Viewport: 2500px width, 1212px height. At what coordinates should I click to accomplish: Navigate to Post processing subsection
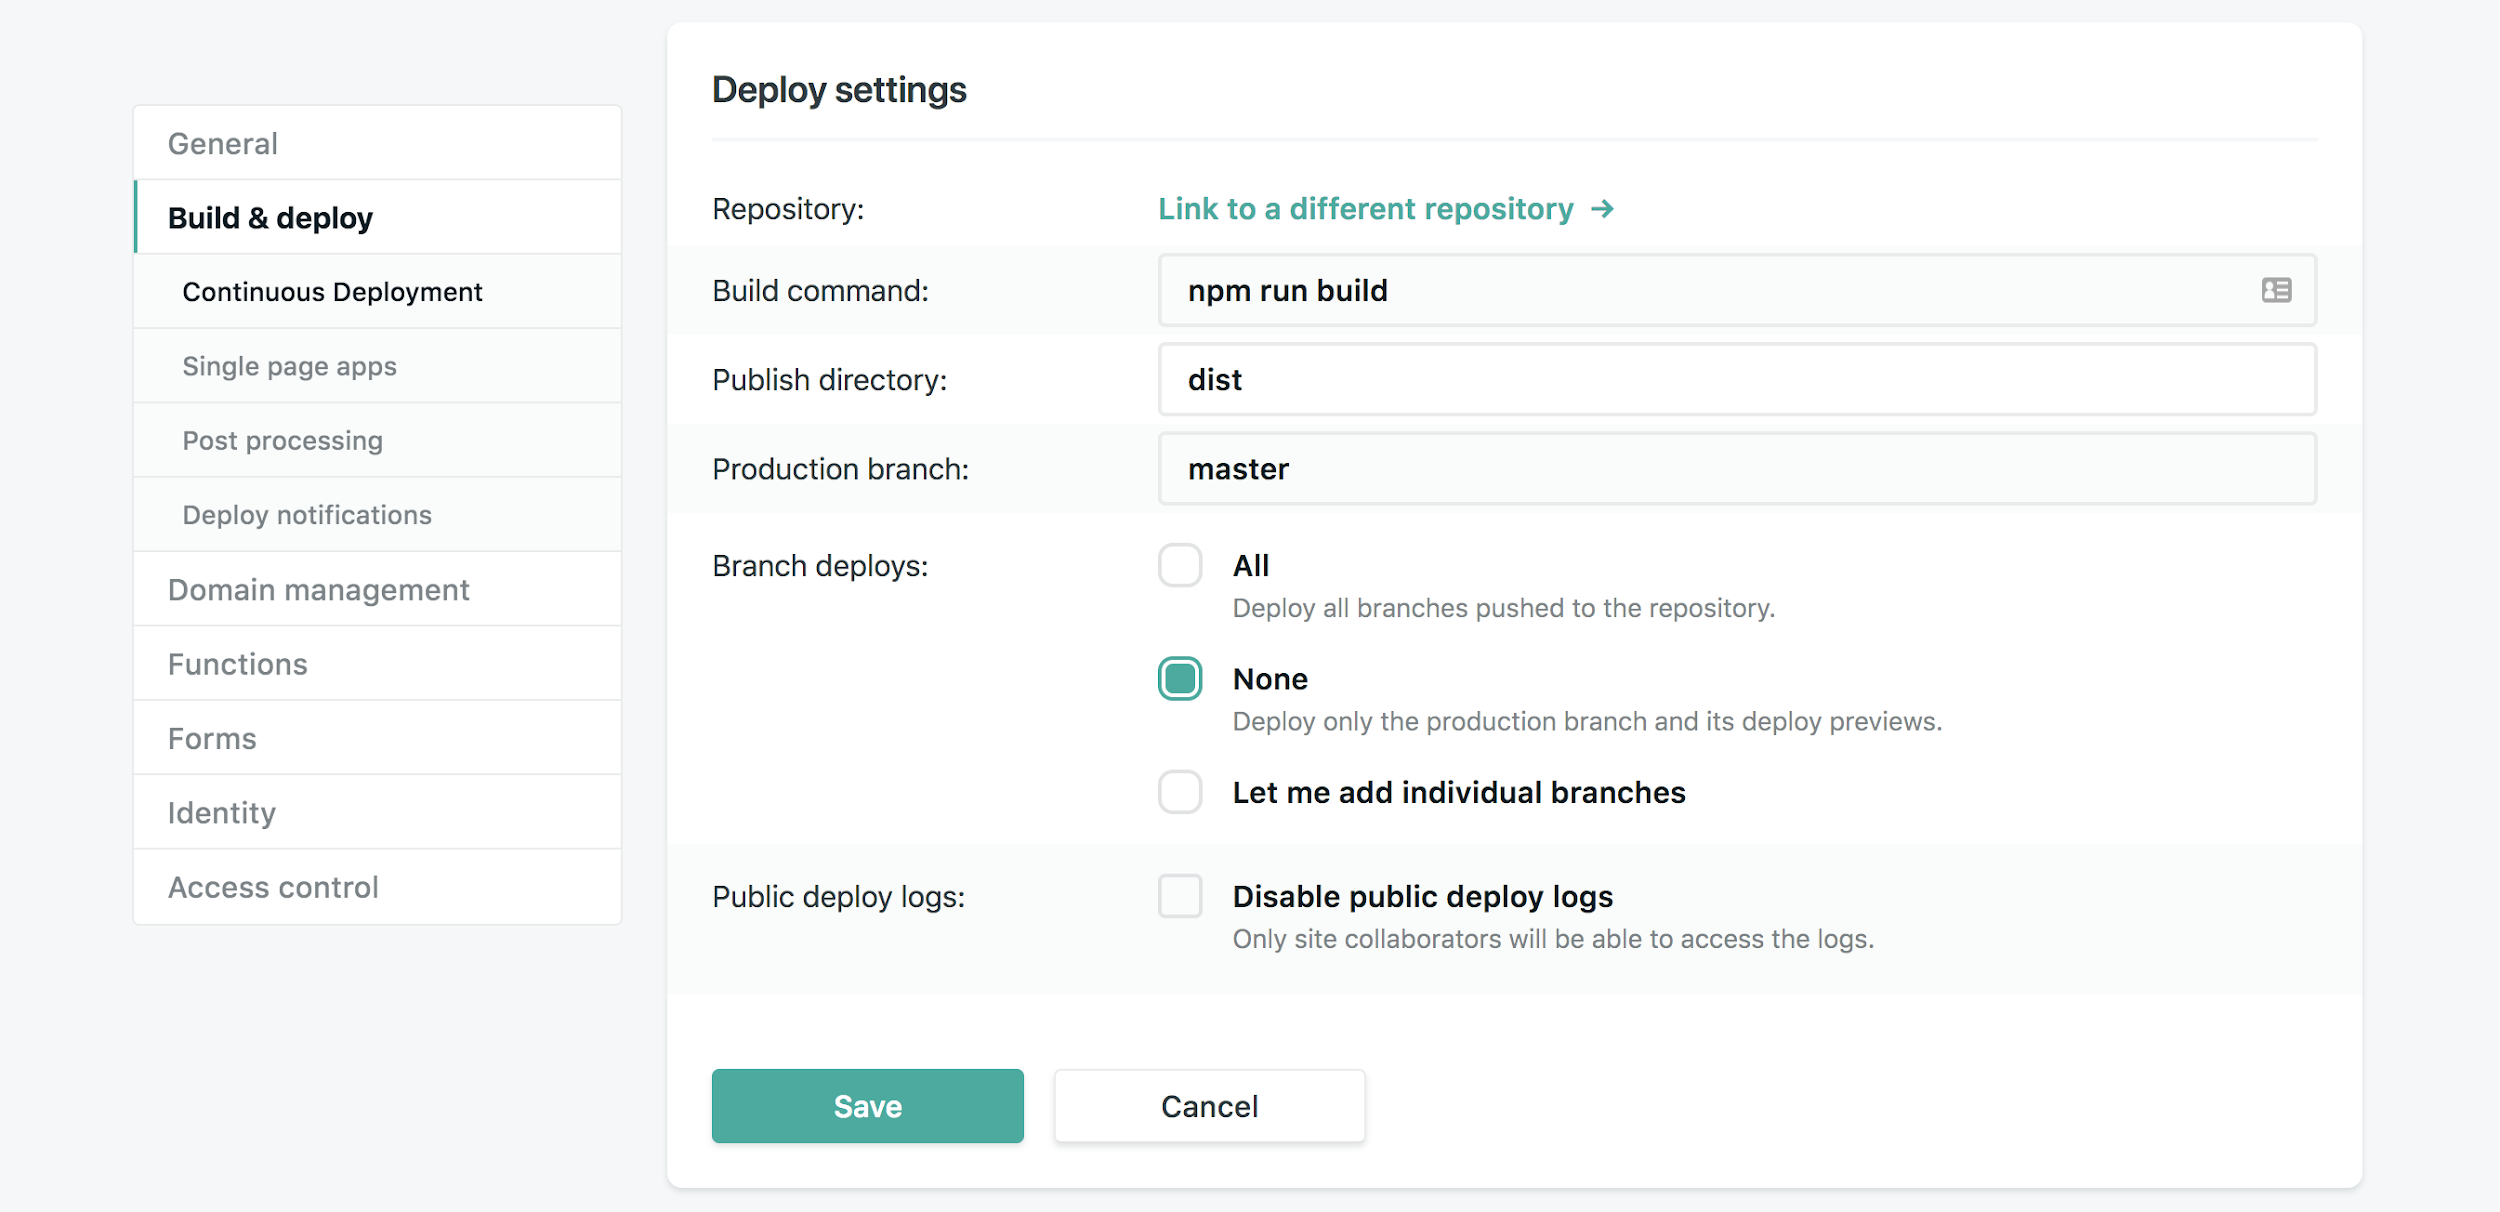[x=282, y=441]
